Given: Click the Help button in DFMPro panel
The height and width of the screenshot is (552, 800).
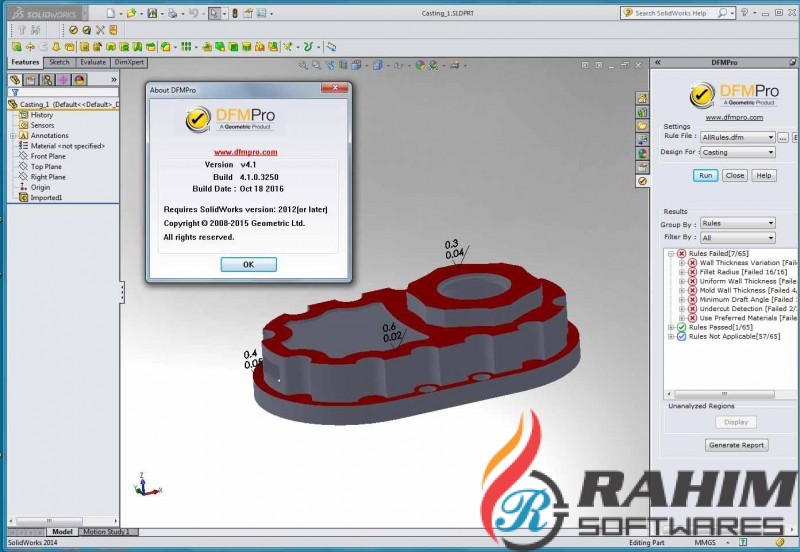Looking at the screenshot, I should (x=764, y=175).
